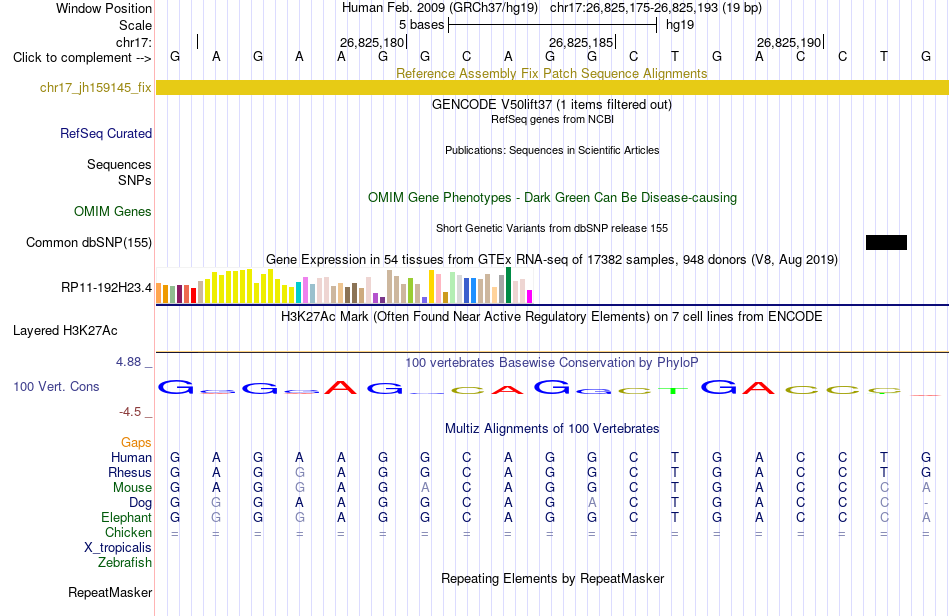Select the Dog alignment row label
The image size is (950, 616).
(140, 503)
